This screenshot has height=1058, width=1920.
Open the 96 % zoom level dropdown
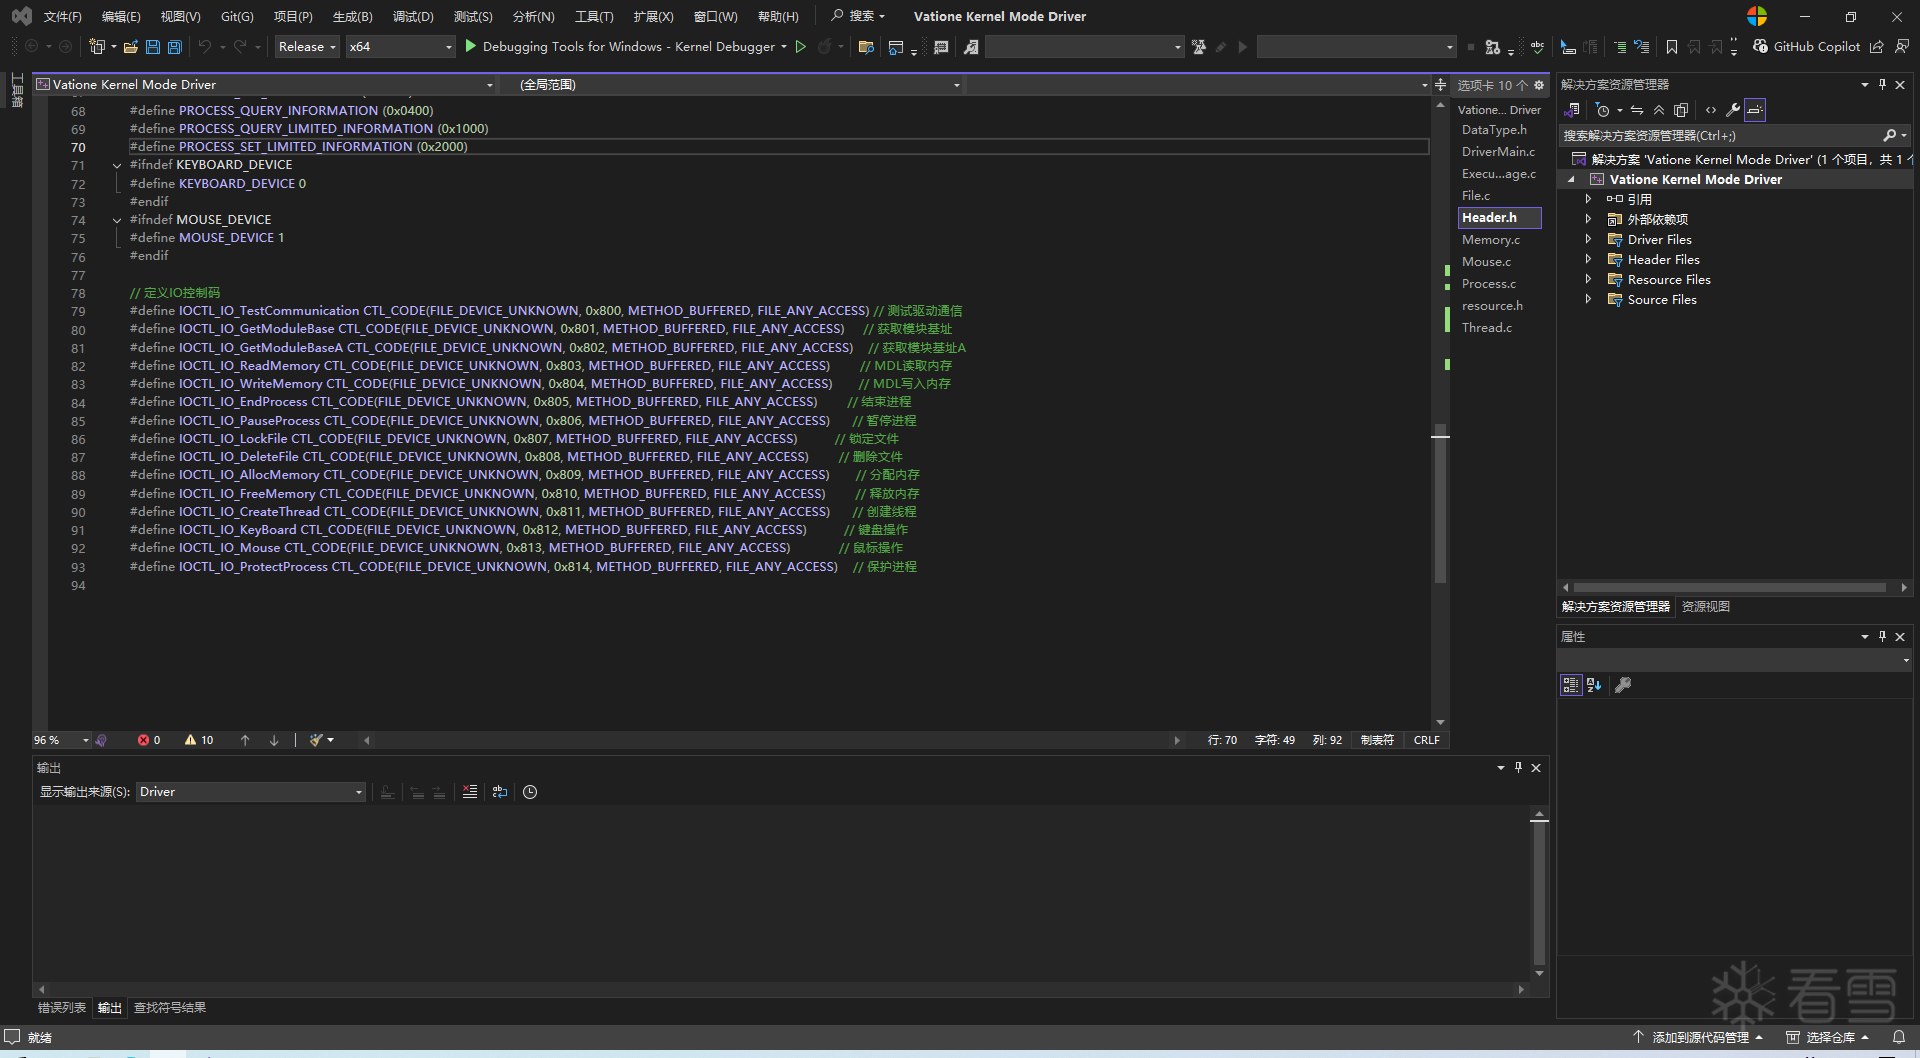coord(62,740)
